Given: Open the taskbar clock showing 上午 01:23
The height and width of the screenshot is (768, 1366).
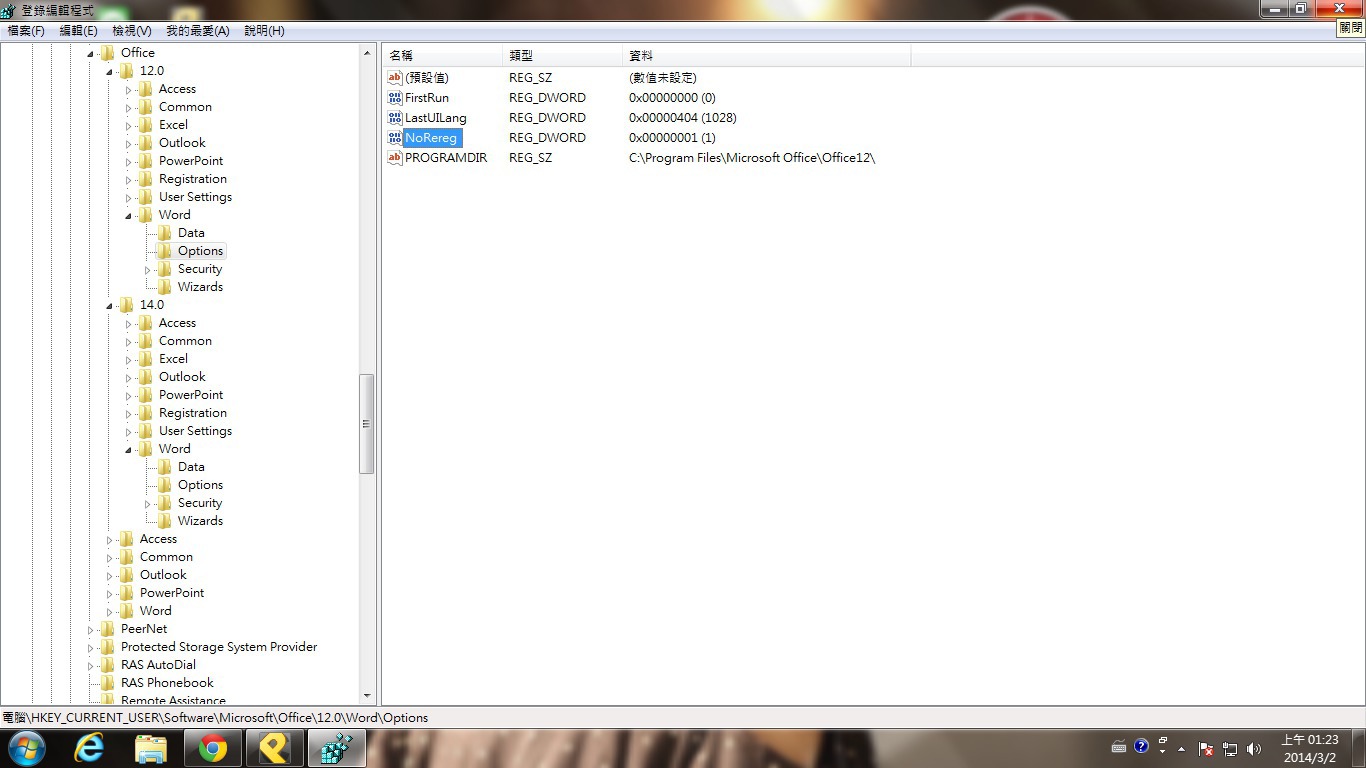Looking at the screenshot, I should tap(1310, 748).
